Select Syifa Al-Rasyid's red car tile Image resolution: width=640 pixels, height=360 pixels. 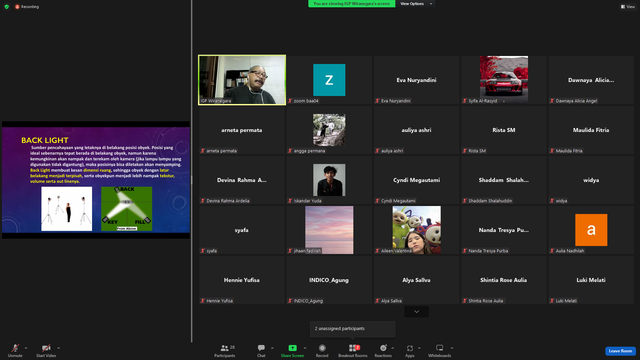(504, 80)
